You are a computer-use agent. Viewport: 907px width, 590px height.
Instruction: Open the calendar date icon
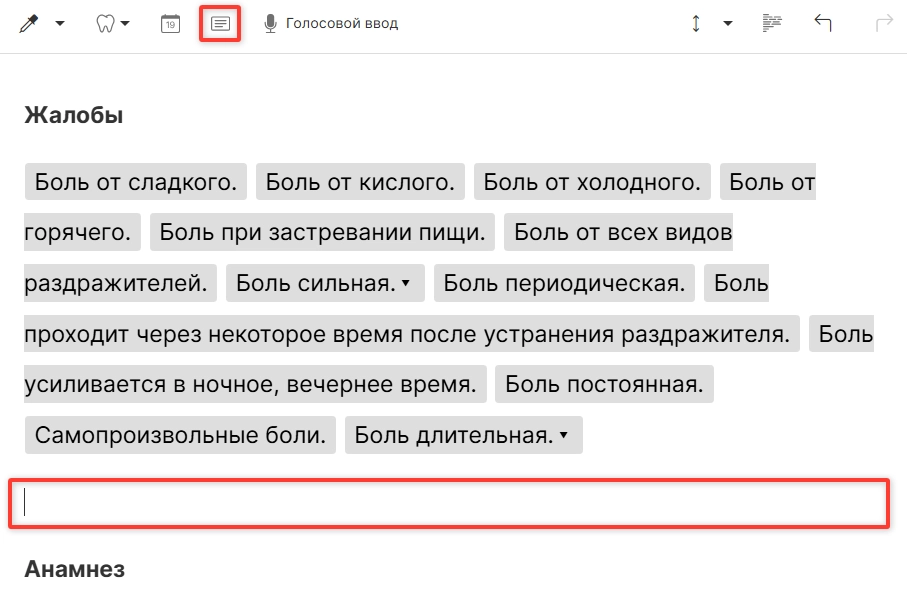coord(170,23)
